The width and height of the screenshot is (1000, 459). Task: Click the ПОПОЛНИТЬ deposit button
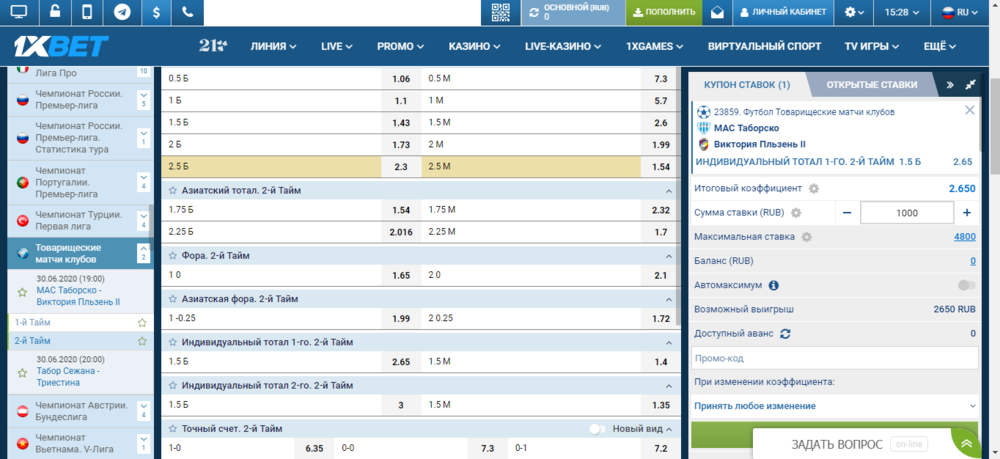(664, 12)
